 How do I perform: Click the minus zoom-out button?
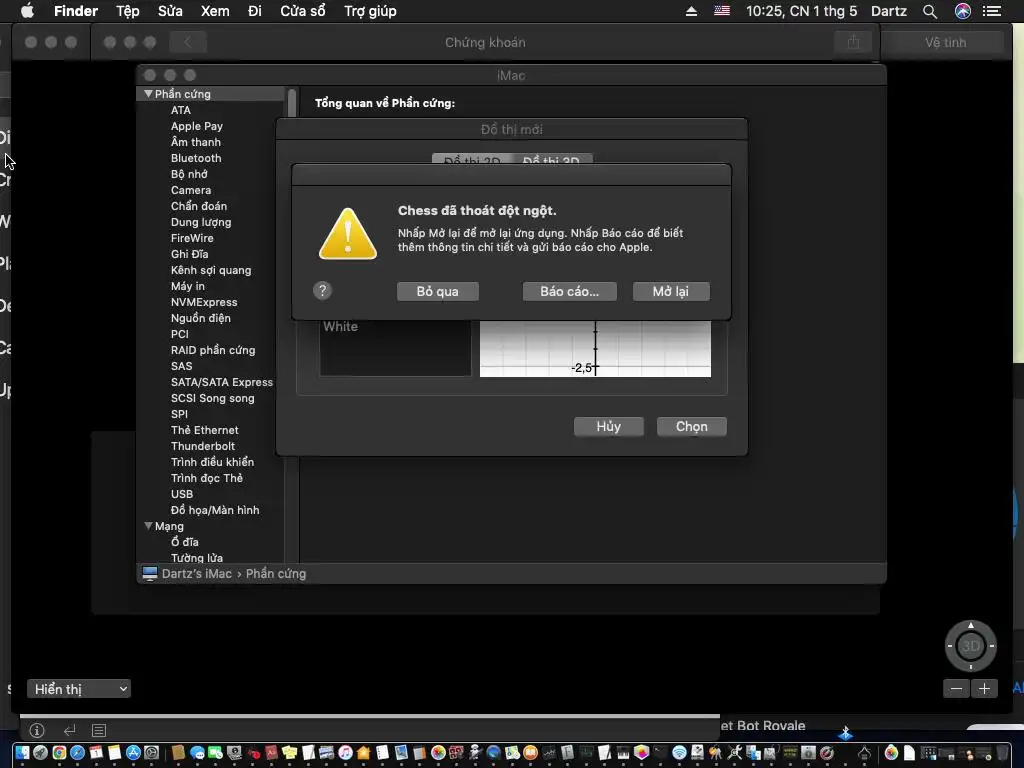[956, 688]
